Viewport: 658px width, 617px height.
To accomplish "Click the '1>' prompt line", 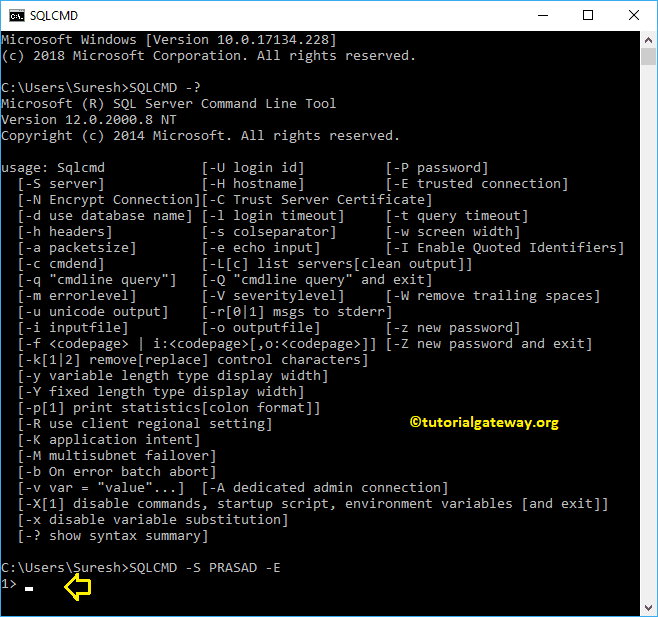I will [x=9, y=584].
